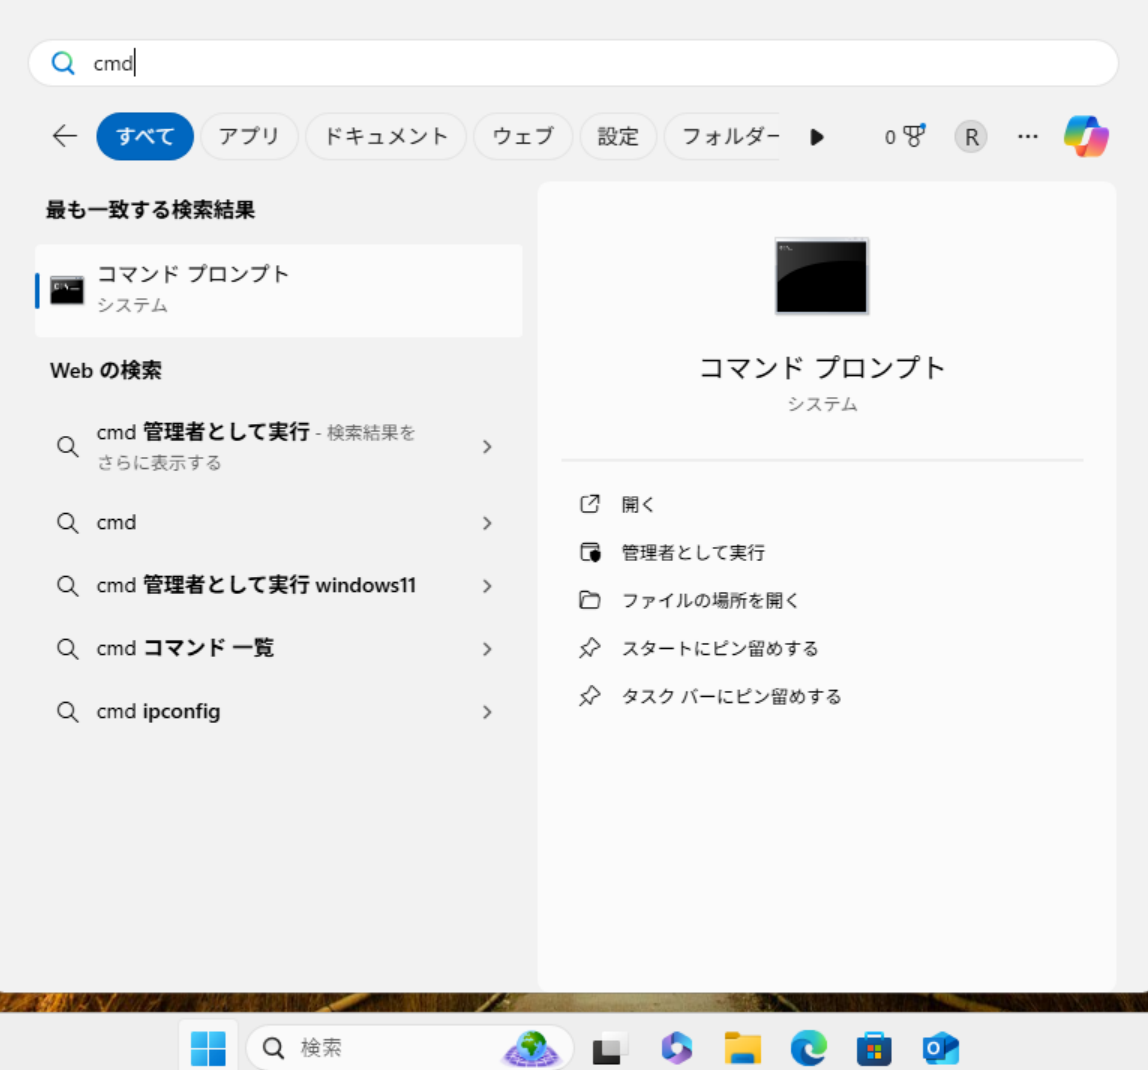This screenshot has width=1148, height=1070.
Task: Open Microsoft Store from the taskbar
Action: [x=874, y=1048]
